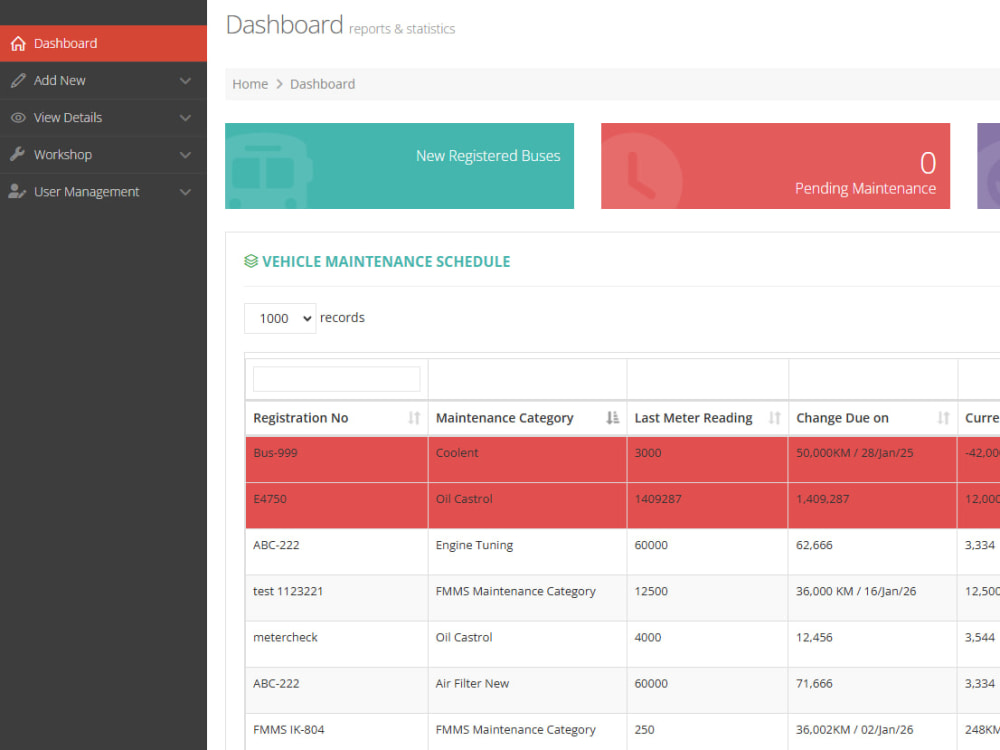1000x750 pixels.
Task: Click the Coolent maintenance category cell
Action: (527, 459)
